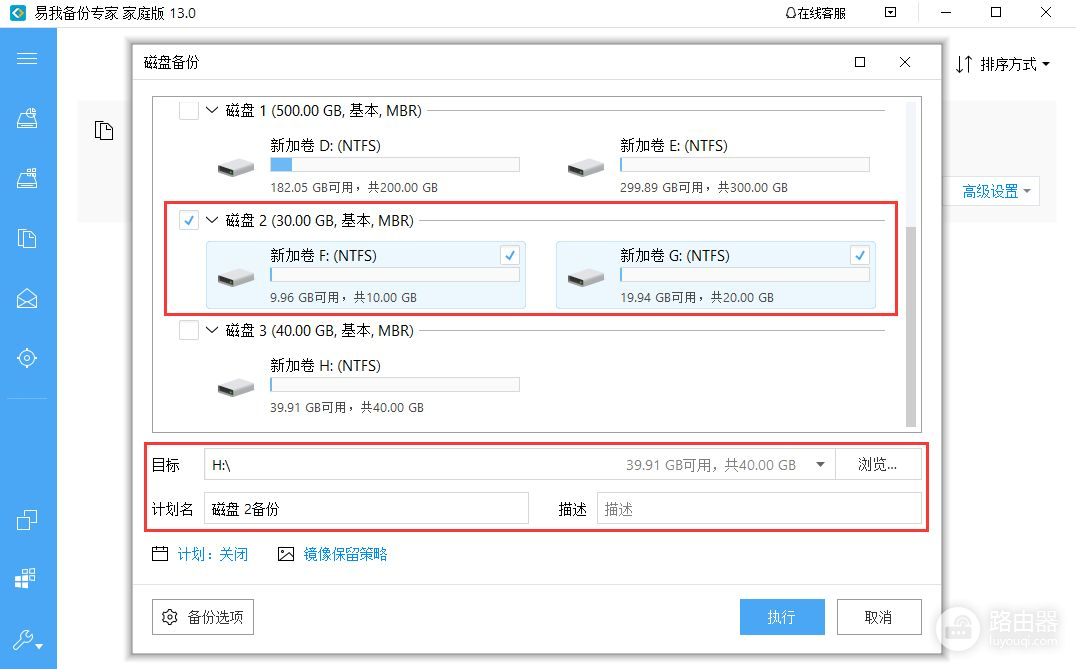Open the 目标 H:\ destination dropdown
Viewport: 1076px width, 669px height.
point(820,465)
